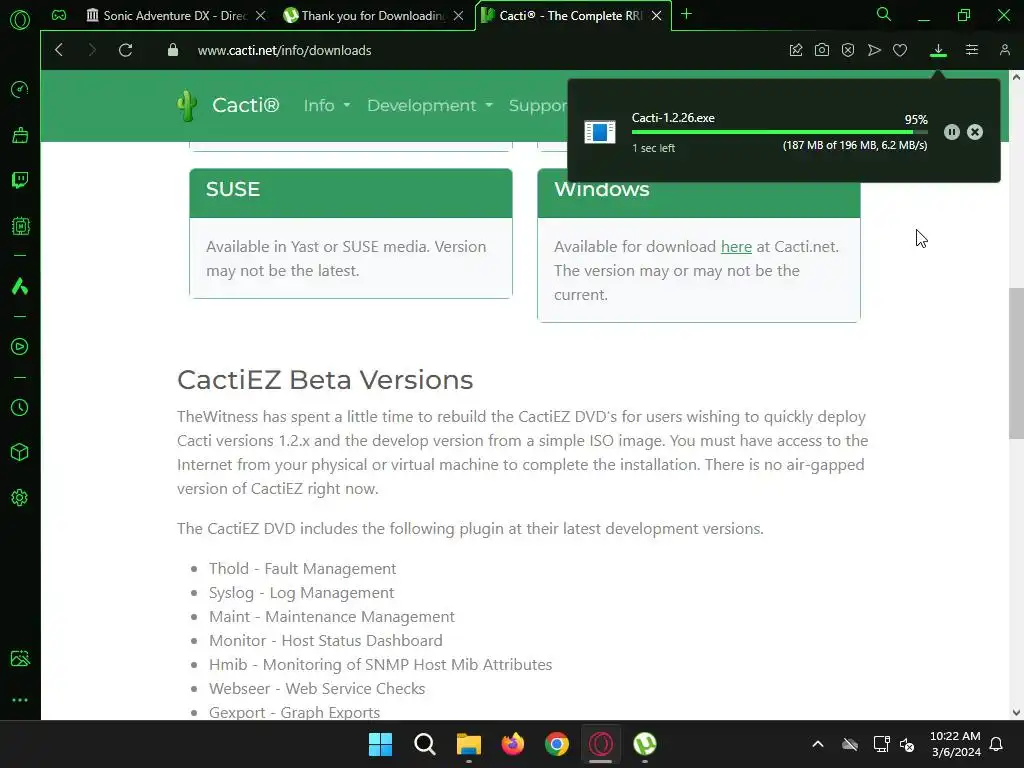The image size is (1024, 768).
Task: Open the My Flow send icon
Action: click(874, 50)
